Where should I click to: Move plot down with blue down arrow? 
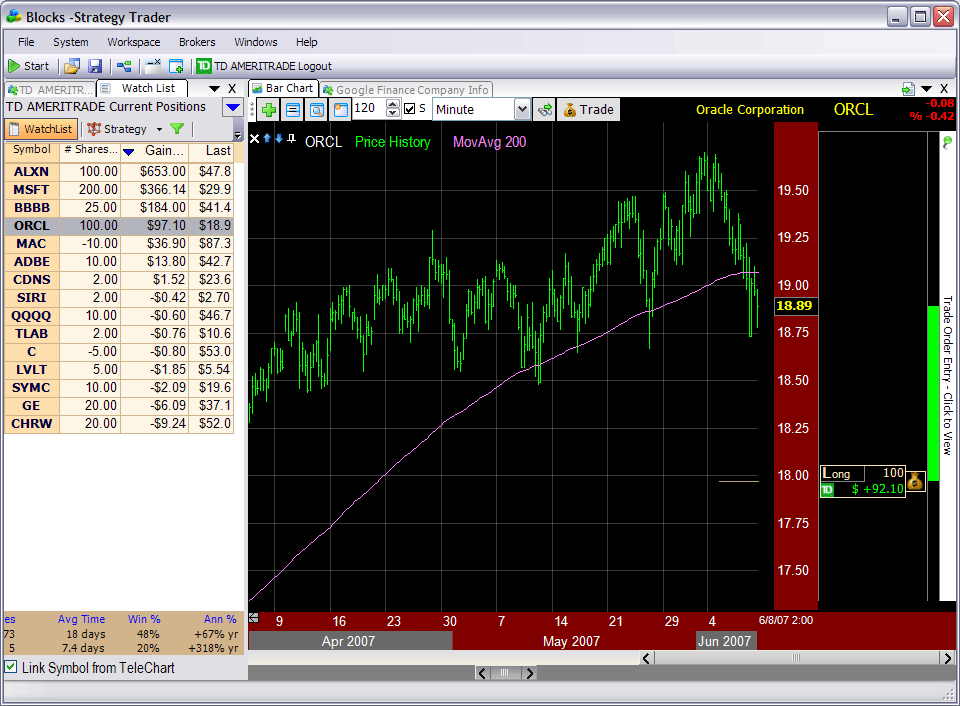click(x=279, y=138)
